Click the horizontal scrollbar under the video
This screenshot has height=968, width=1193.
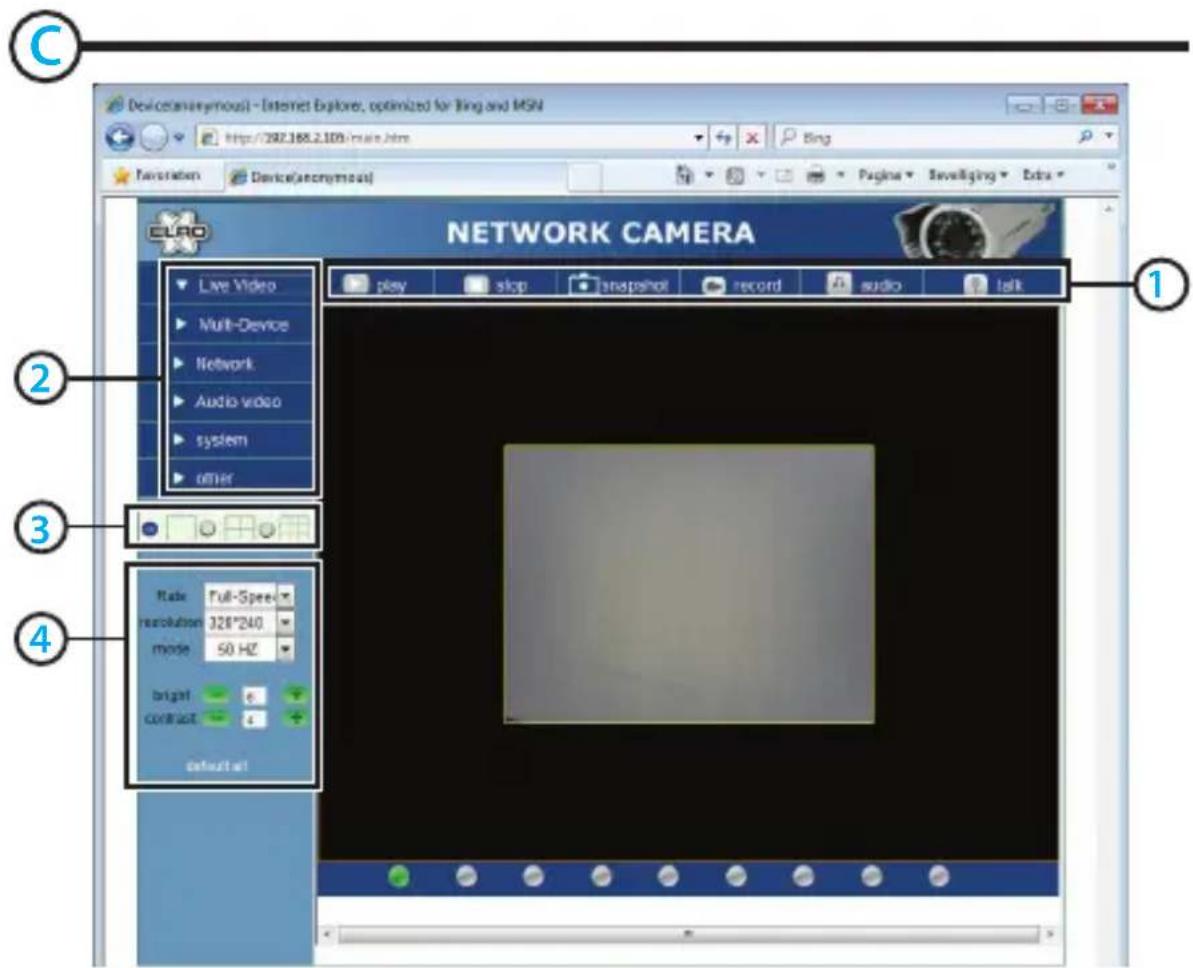click(x=688, y=933)
